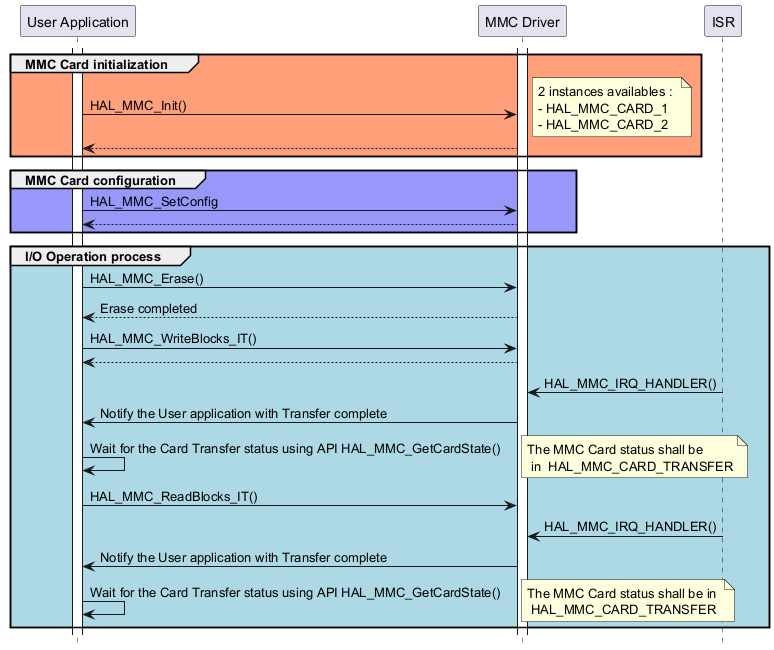Select the MMC Card configuration frame label

101,180
